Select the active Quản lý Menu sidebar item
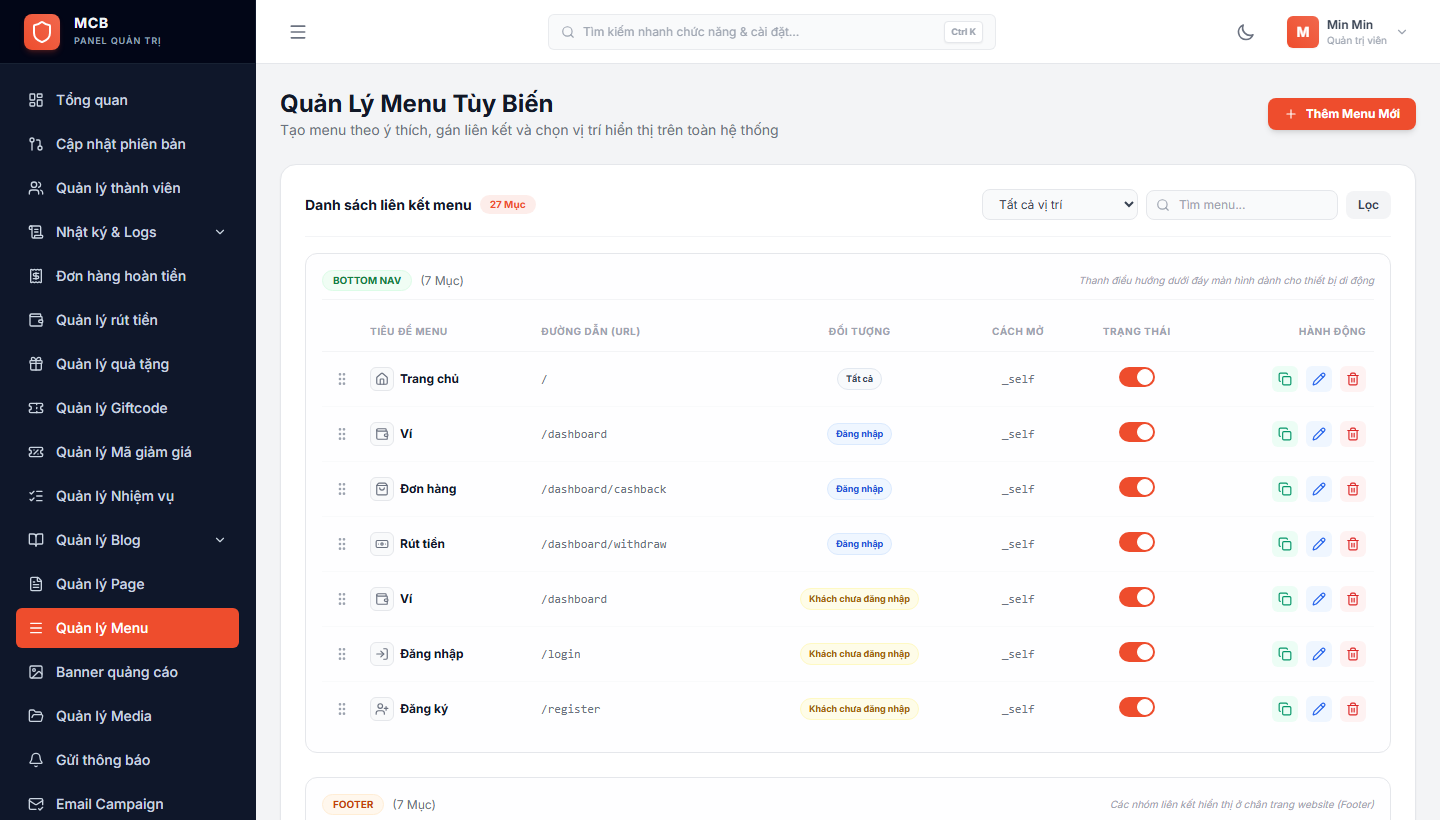 128,628
